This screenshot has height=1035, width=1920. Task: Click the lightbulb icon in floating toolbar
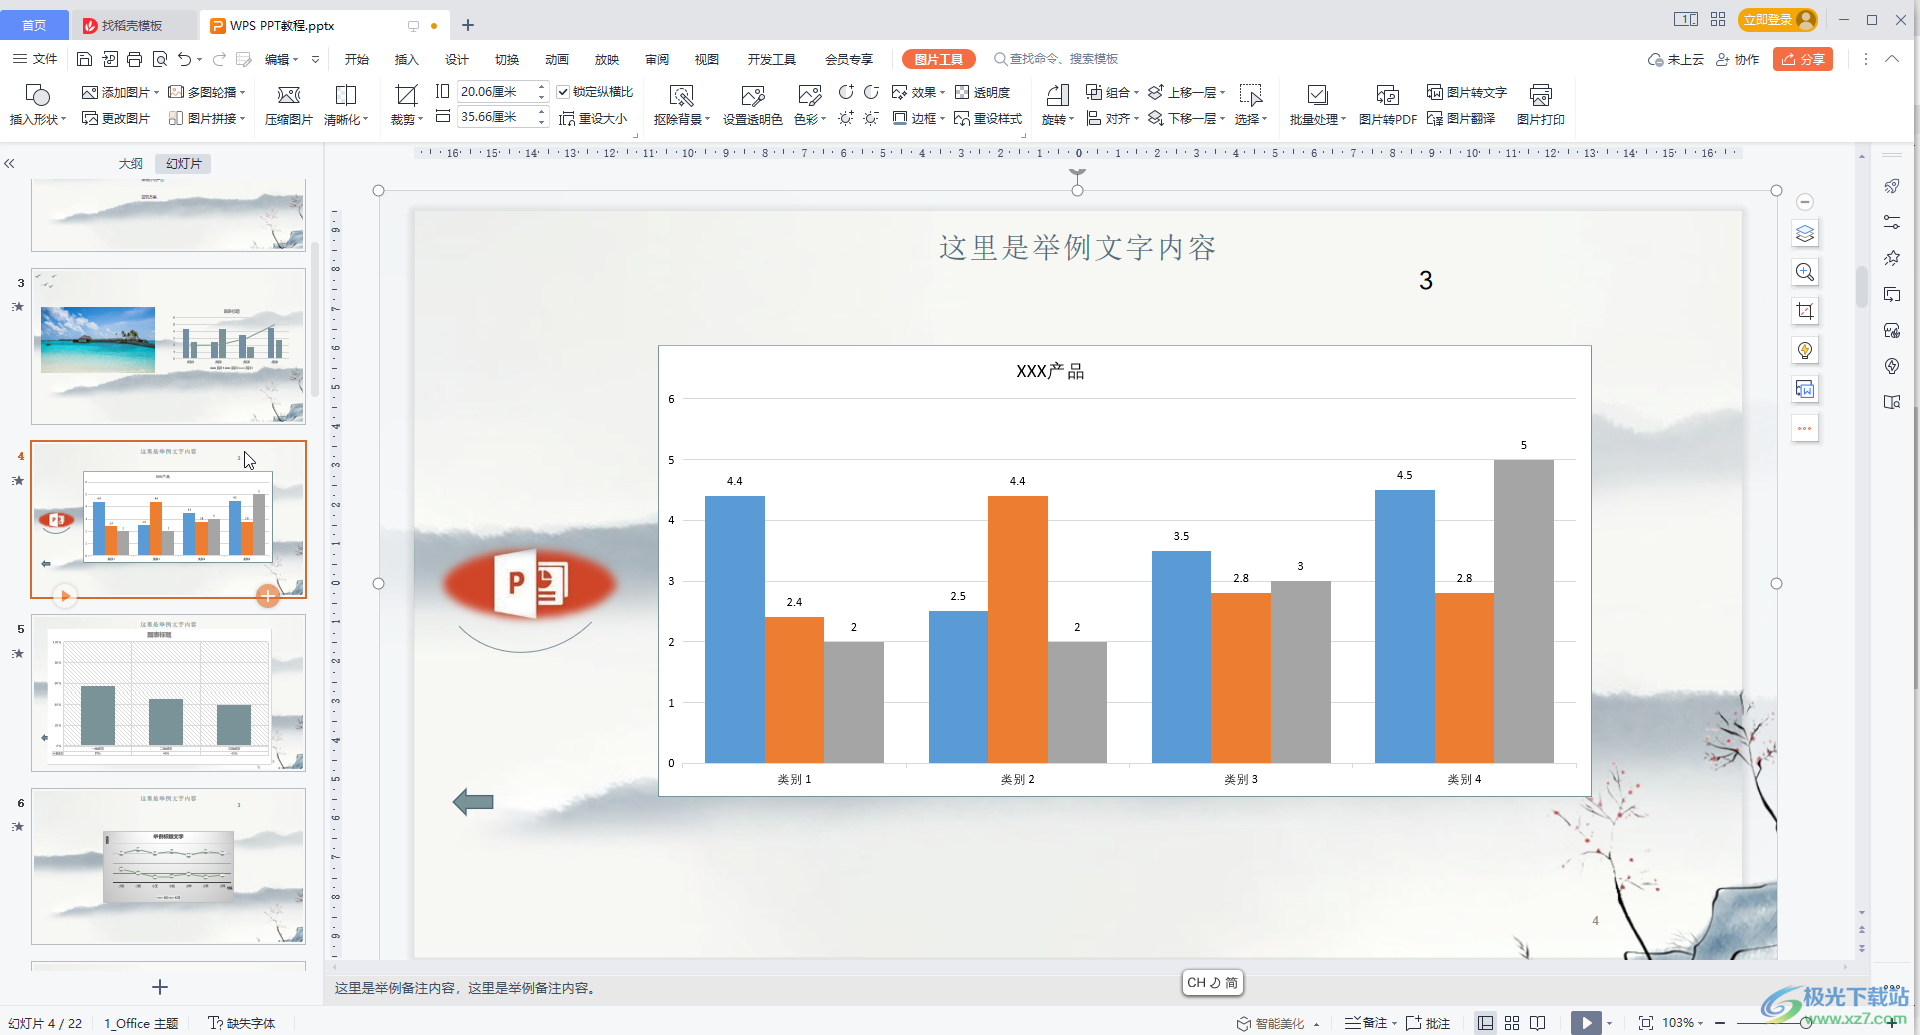point(1805,350)
